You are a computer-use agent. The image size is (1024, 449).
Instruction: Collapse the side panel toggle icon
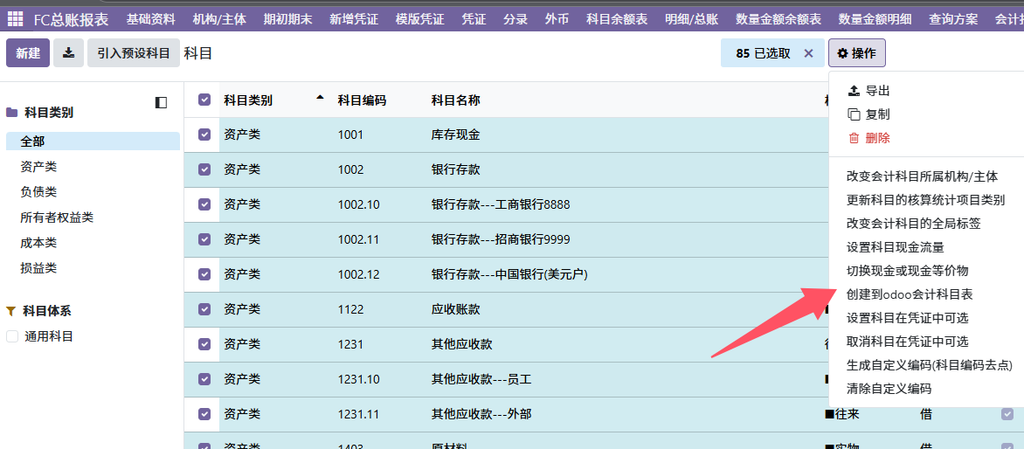tap(161, 102)
